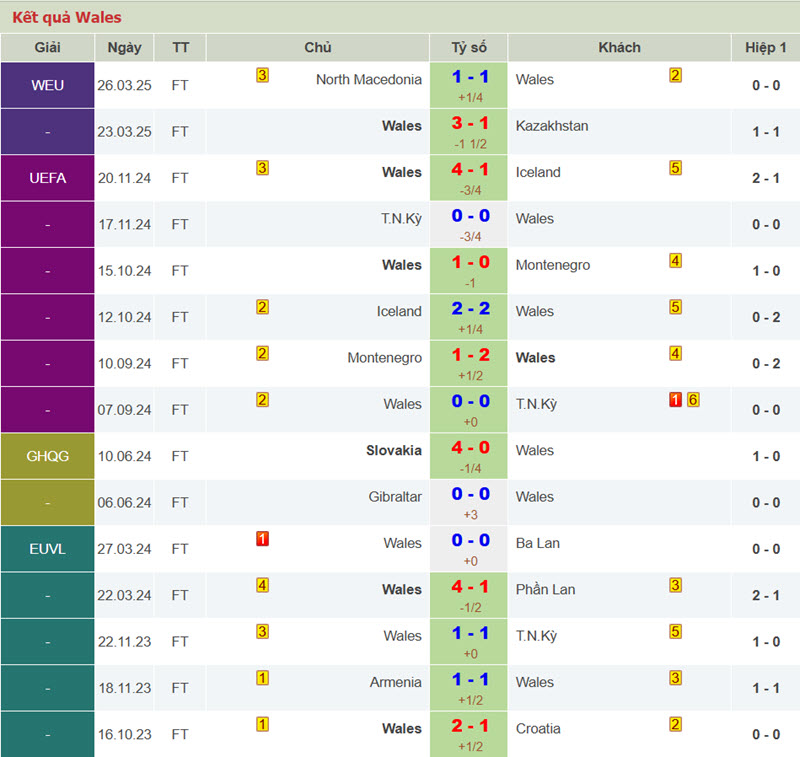Click the yellow card 4 icon beside Wales on 22.03.24

(262, 586)
